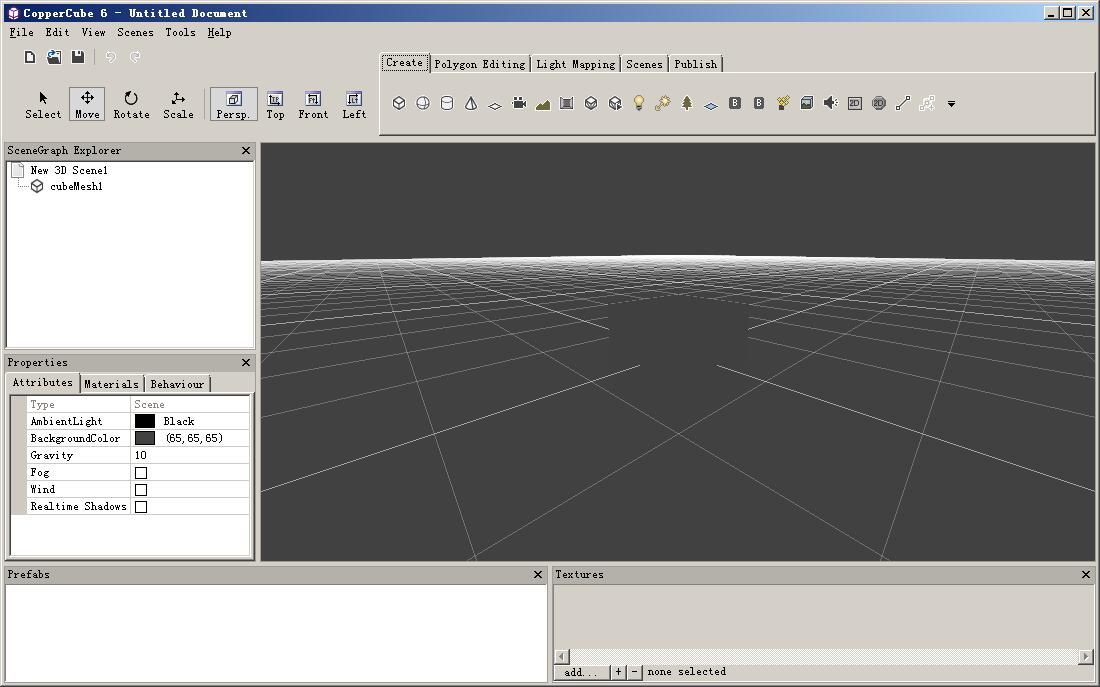1100x687 pixels.
Task: Enable the Fog checkbox
Action: coord(141,473)
